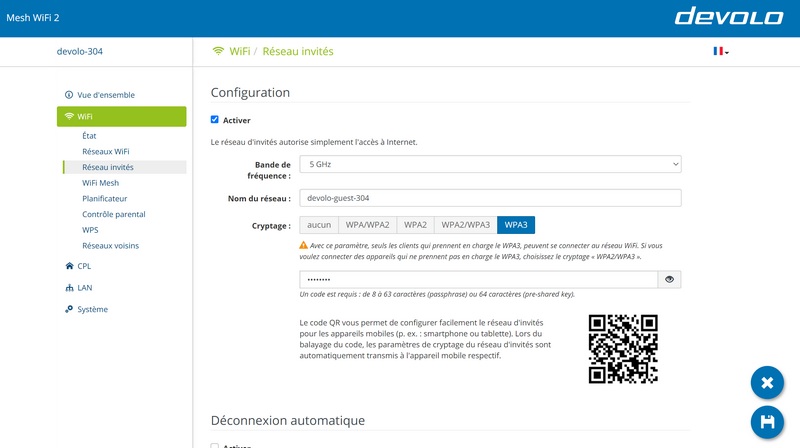Click the Configuration heading

(250, 92)
